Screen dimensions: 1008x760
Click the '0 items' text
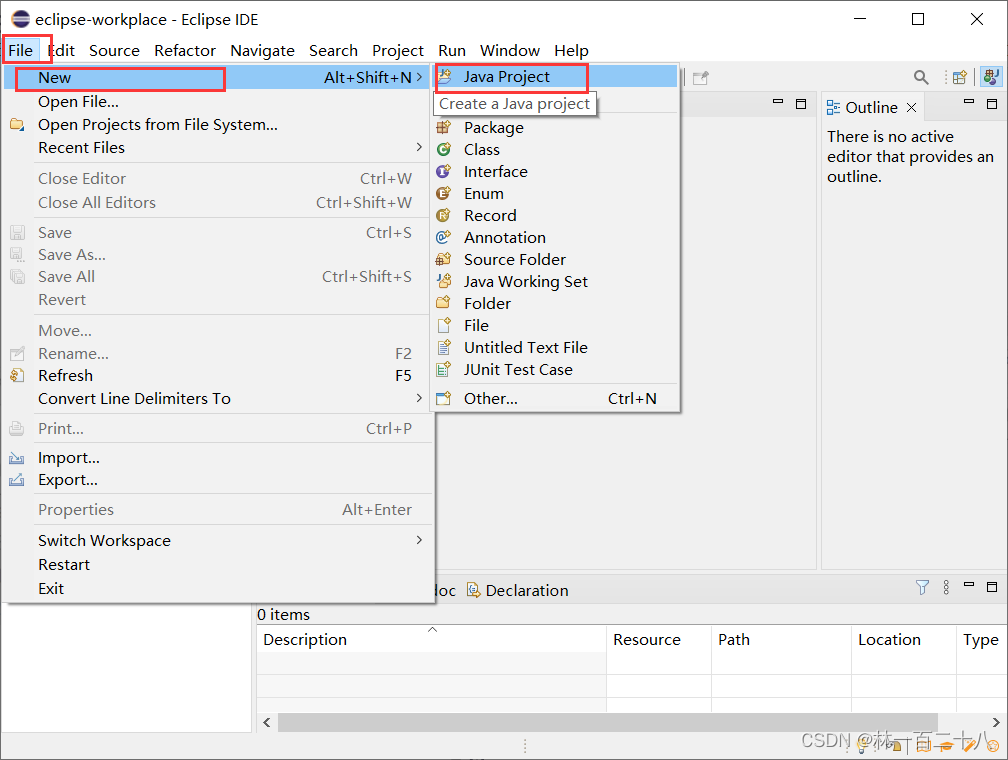(284, 615)
